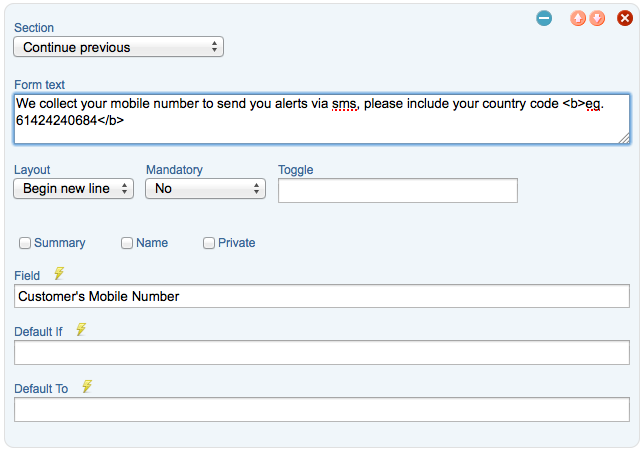The width and height of the screenshot is (643, 452).
Task: Grab the textarea resize handle corner
Action: (x=624, y=139)
